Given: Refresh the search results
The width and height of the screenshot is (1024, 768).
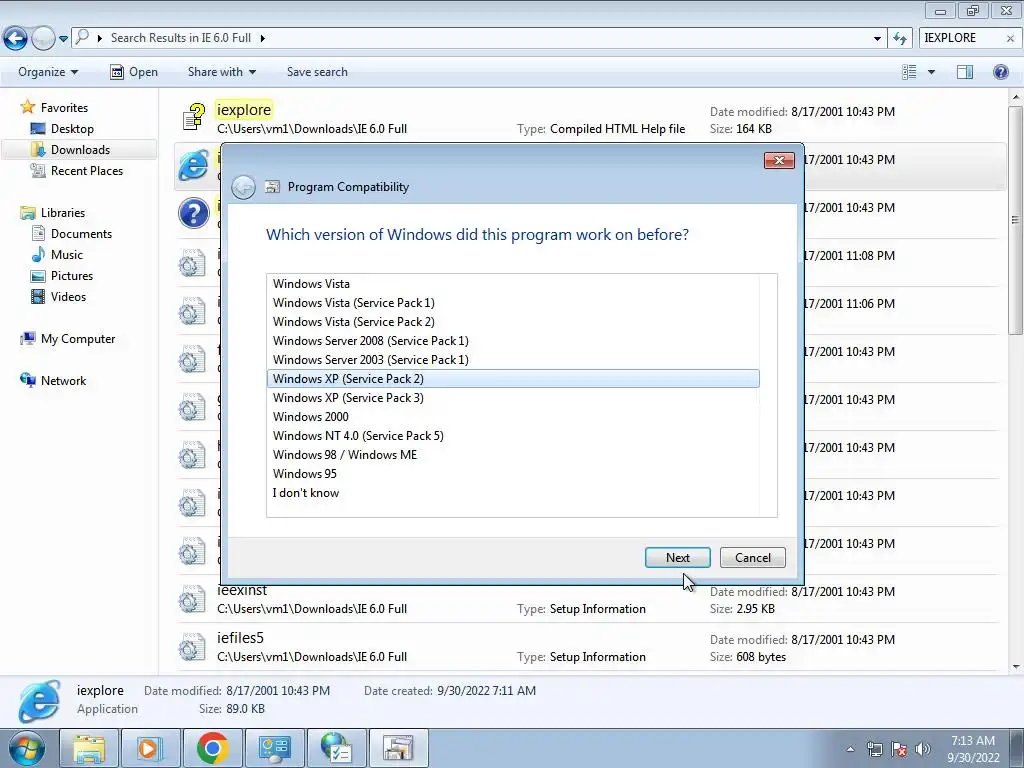Looking at the screenshot, I should [x=900, y=39].
